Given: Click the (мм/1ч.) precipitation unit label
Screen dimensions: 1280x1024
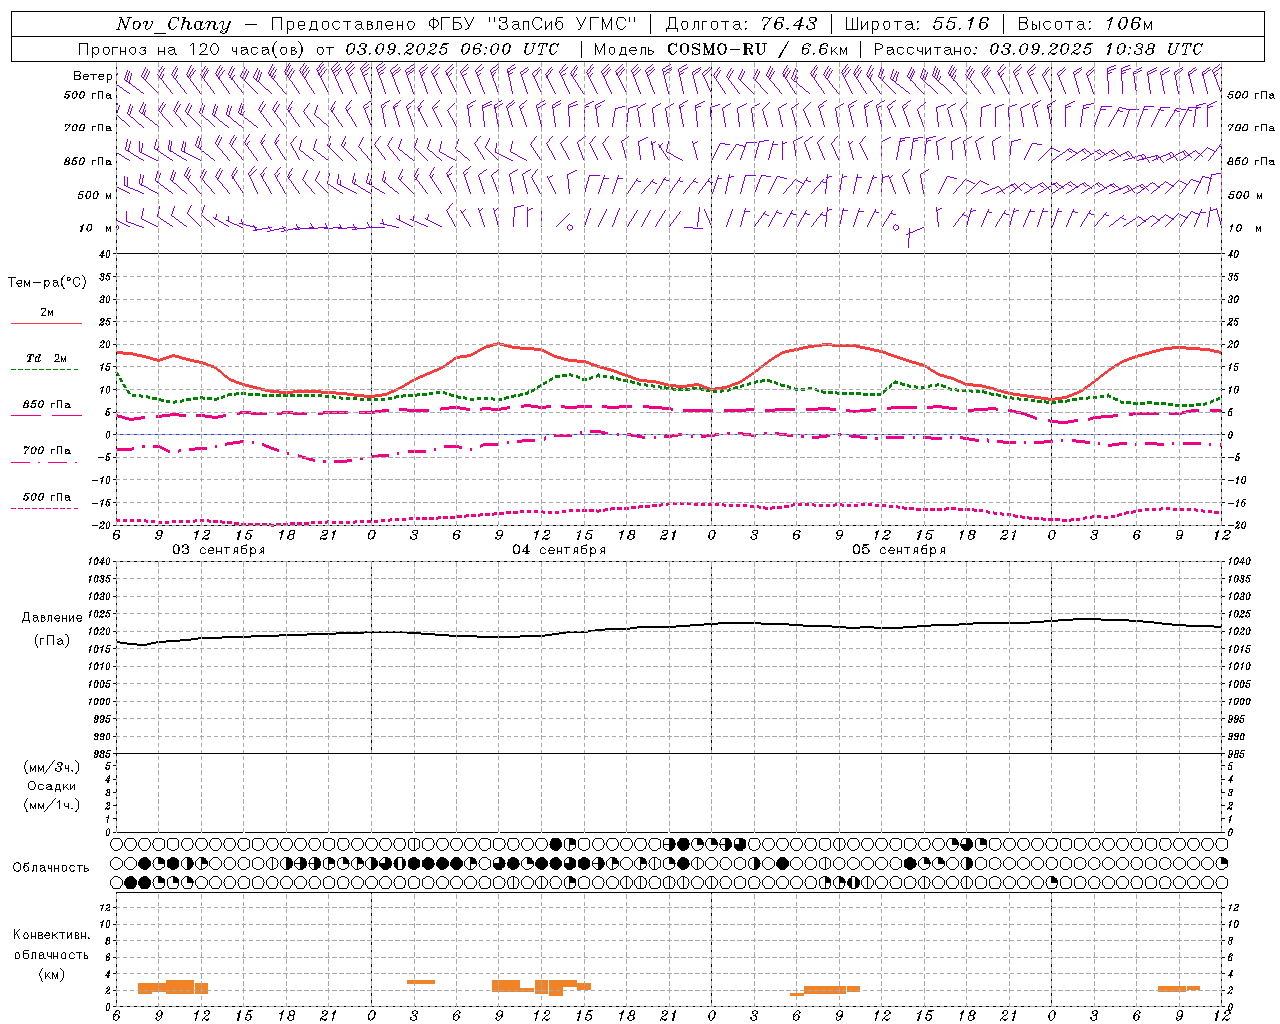Looking at the screenshot, I should click(x=51, y=805).
